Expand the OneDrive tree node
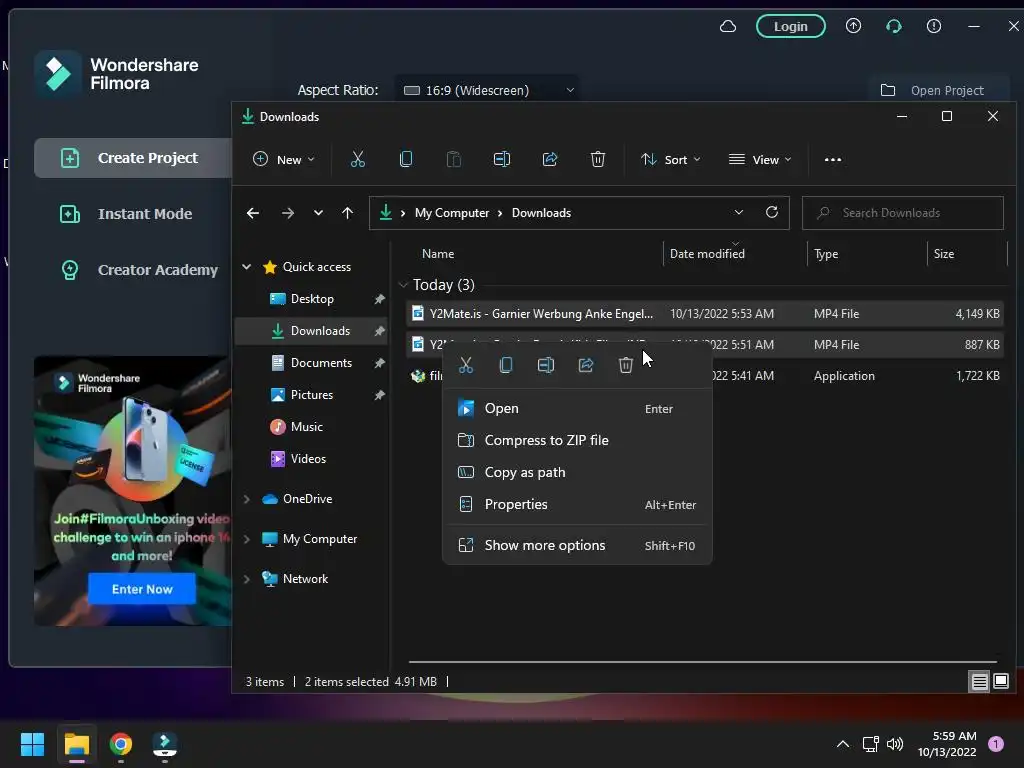Screen dimensions: 1024x768 [247, 499]
